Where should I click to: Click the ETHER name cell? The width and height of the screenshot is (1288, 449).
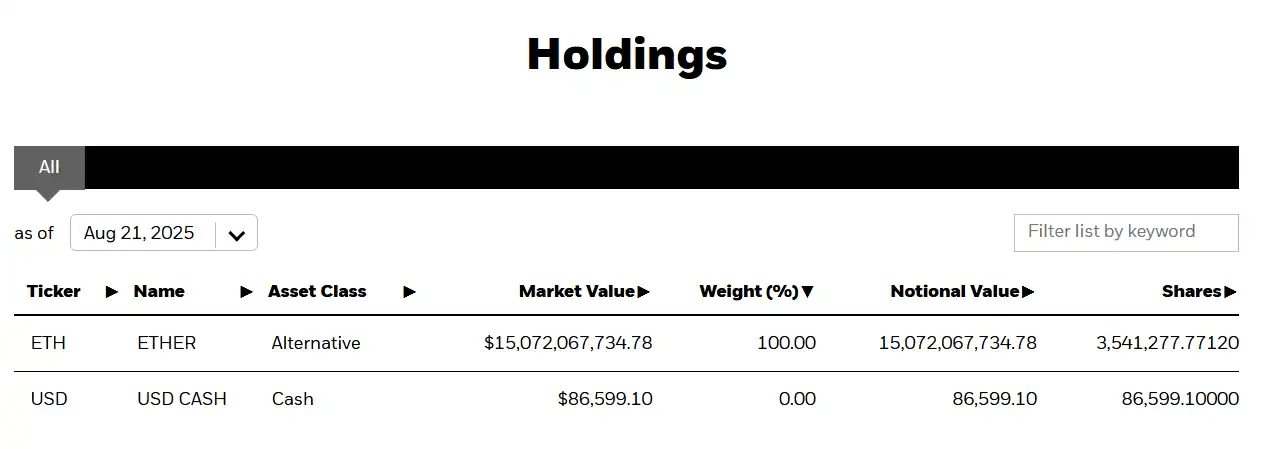167,343
